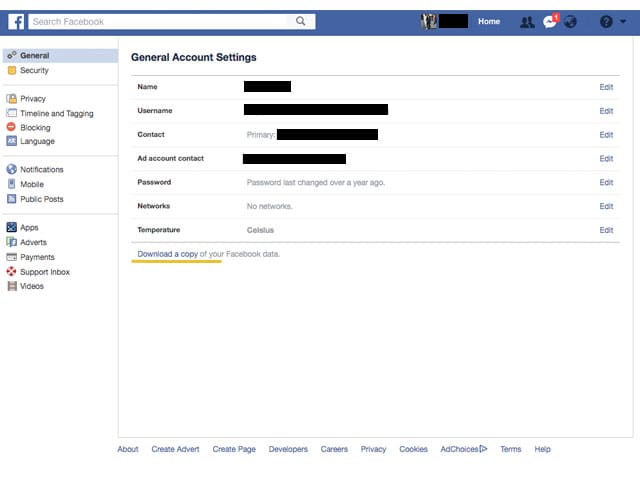This screenshot has width=640, height=480.
Task: Click the Adverts icon
Action: tap(12, 242)
